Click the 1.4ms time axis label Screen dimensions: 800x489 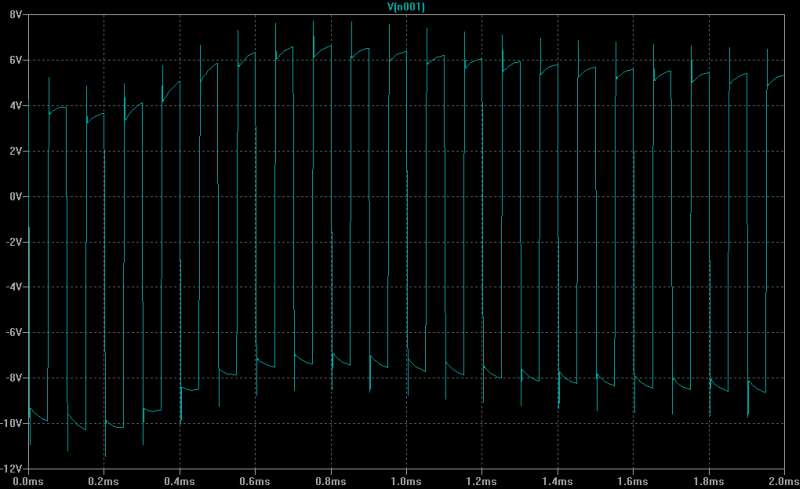pyautogui.click(x=557, y=481)
